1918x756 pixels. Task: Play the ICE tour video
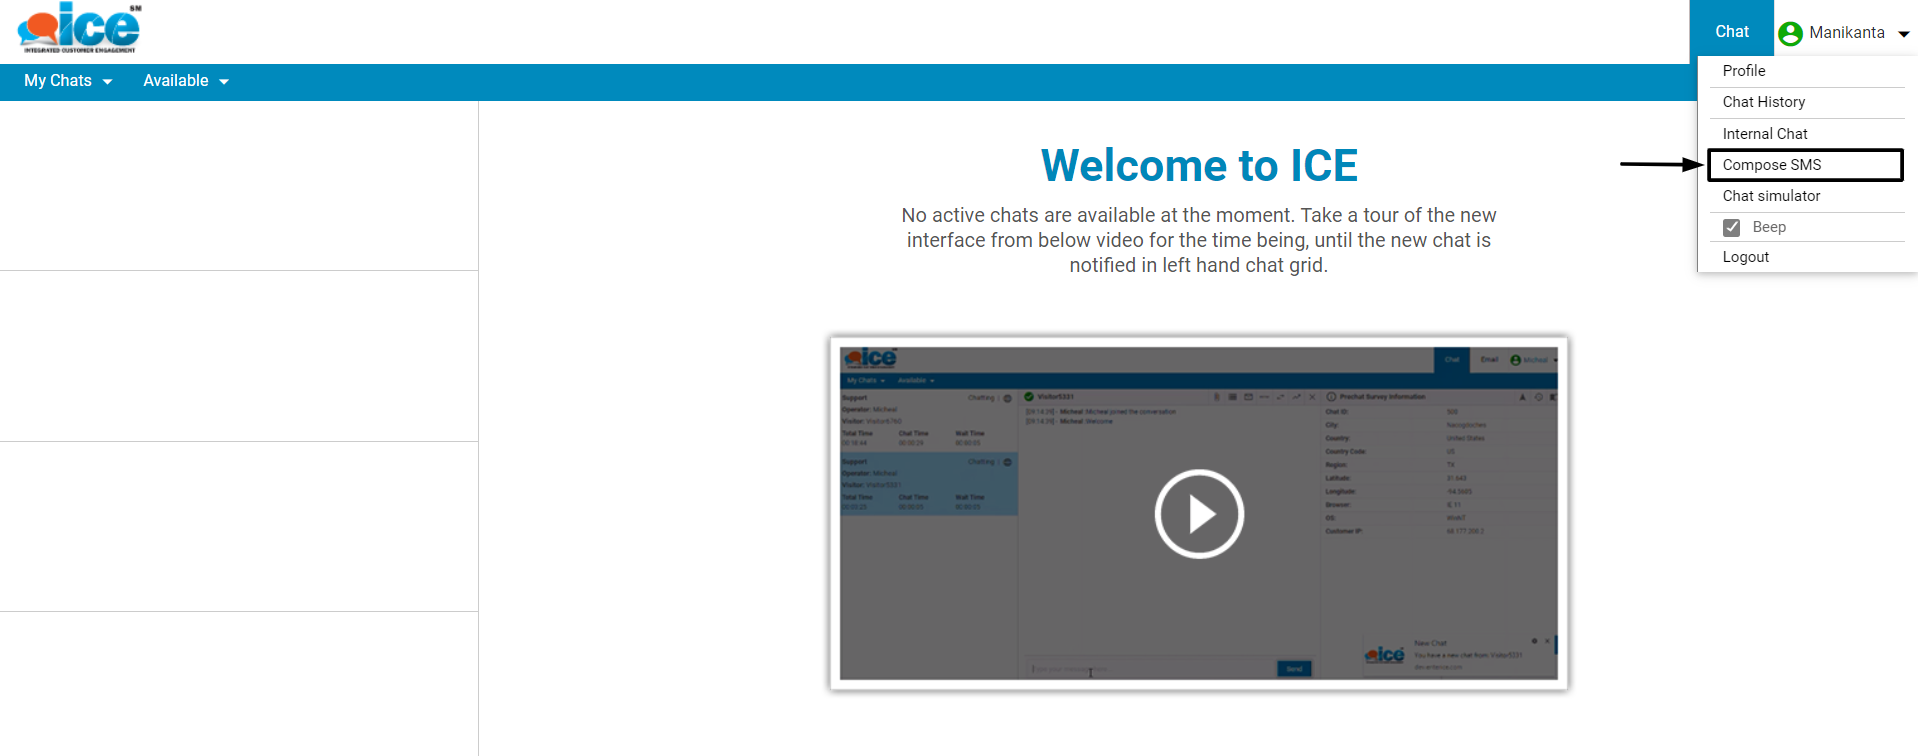point(1198,514)
